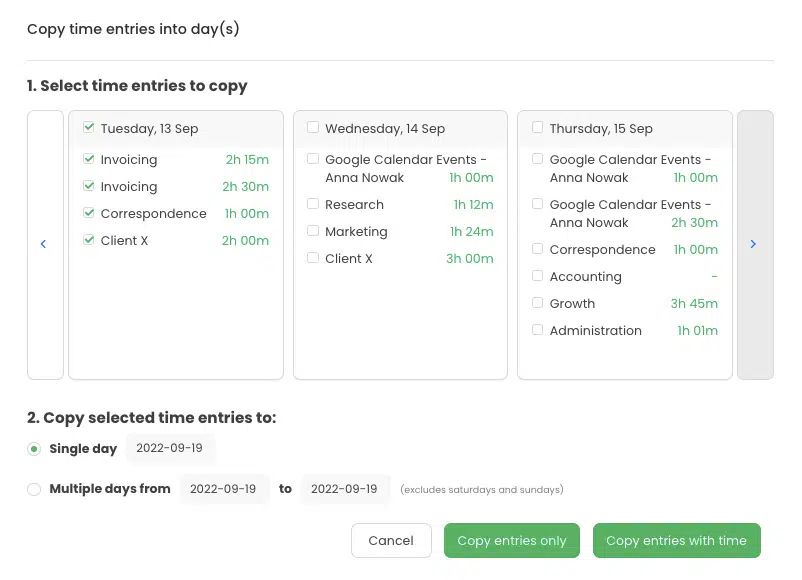Select the Single day radio option

pos(34,449)
